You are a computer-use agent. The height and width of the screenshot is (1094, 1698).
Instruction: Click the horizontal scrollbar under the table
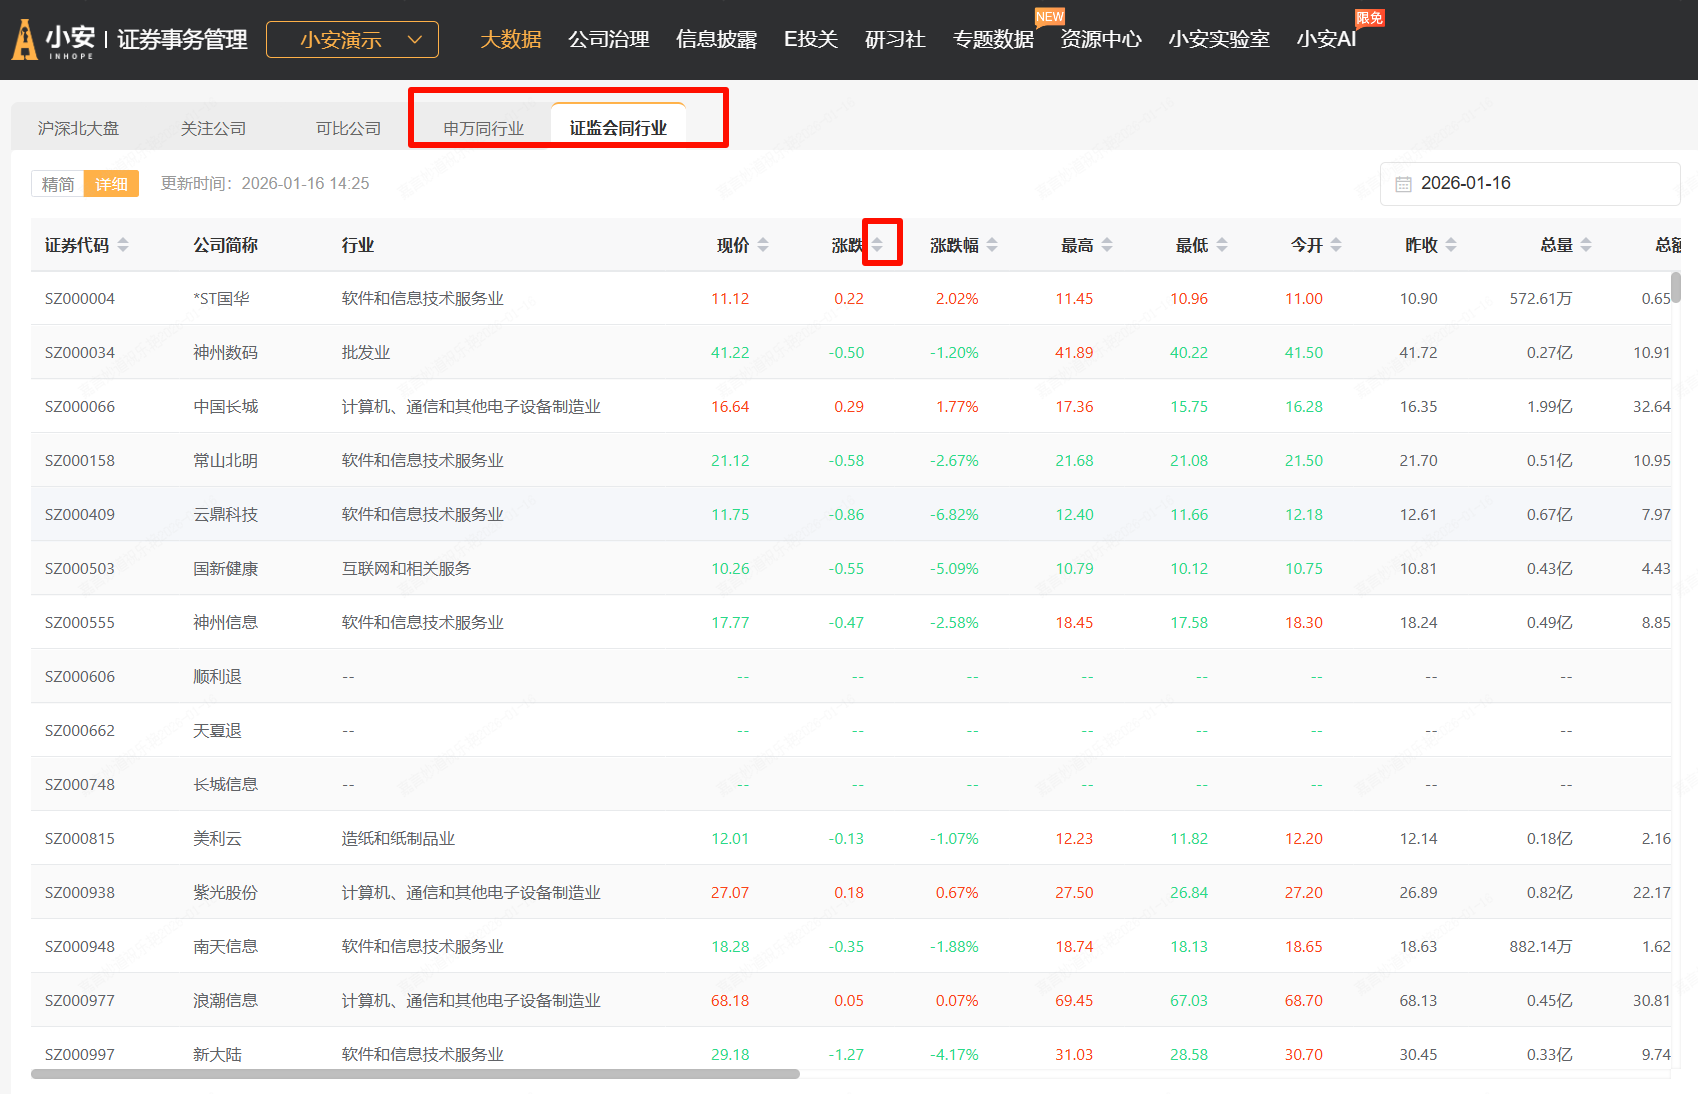(x=415, y=1074)
